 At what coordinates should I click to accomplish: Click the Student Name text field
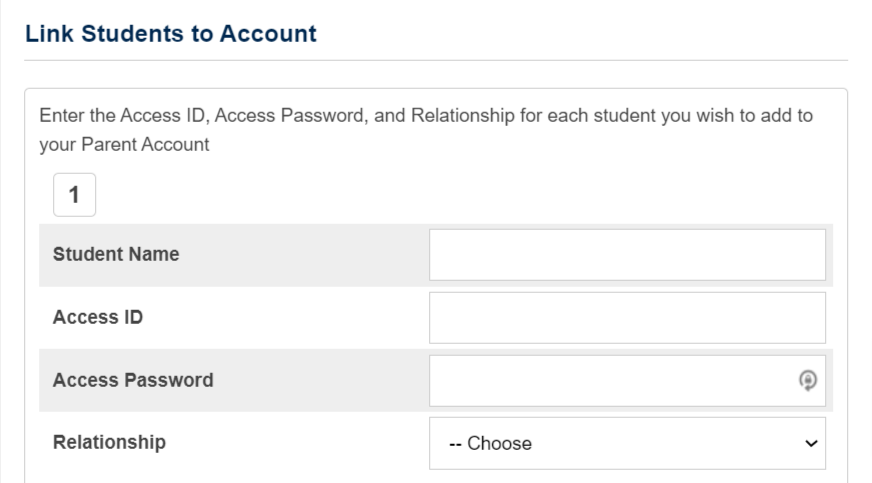[x=627, y=255]
